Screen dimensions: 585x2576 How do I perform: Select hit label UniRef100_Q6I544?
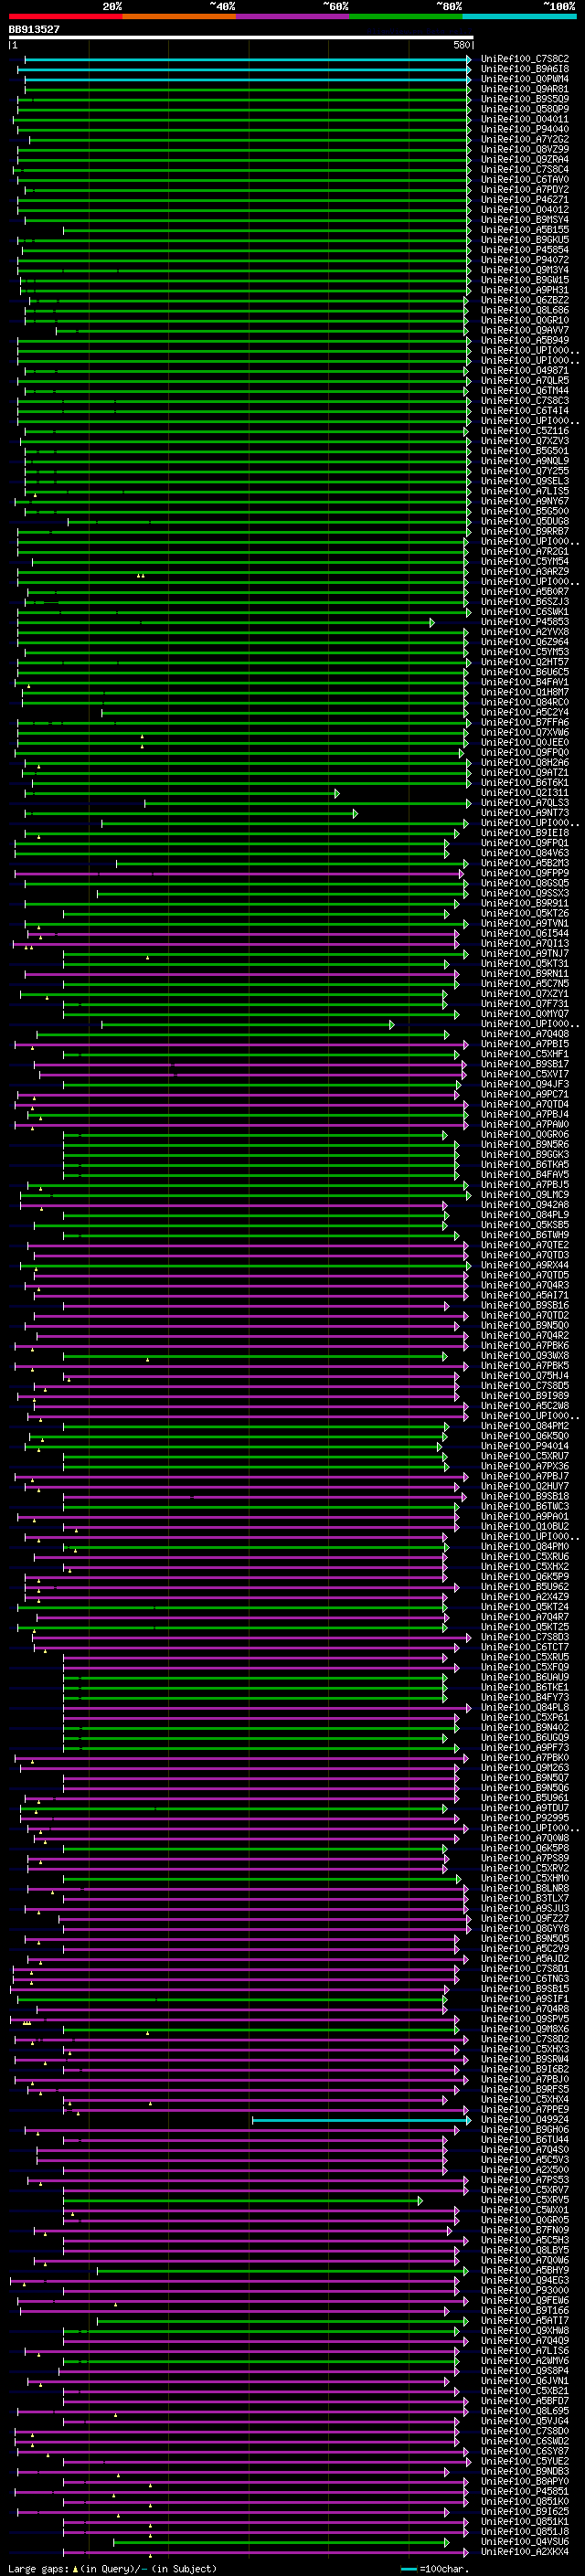pyautogui.click(x=524, y=934)
